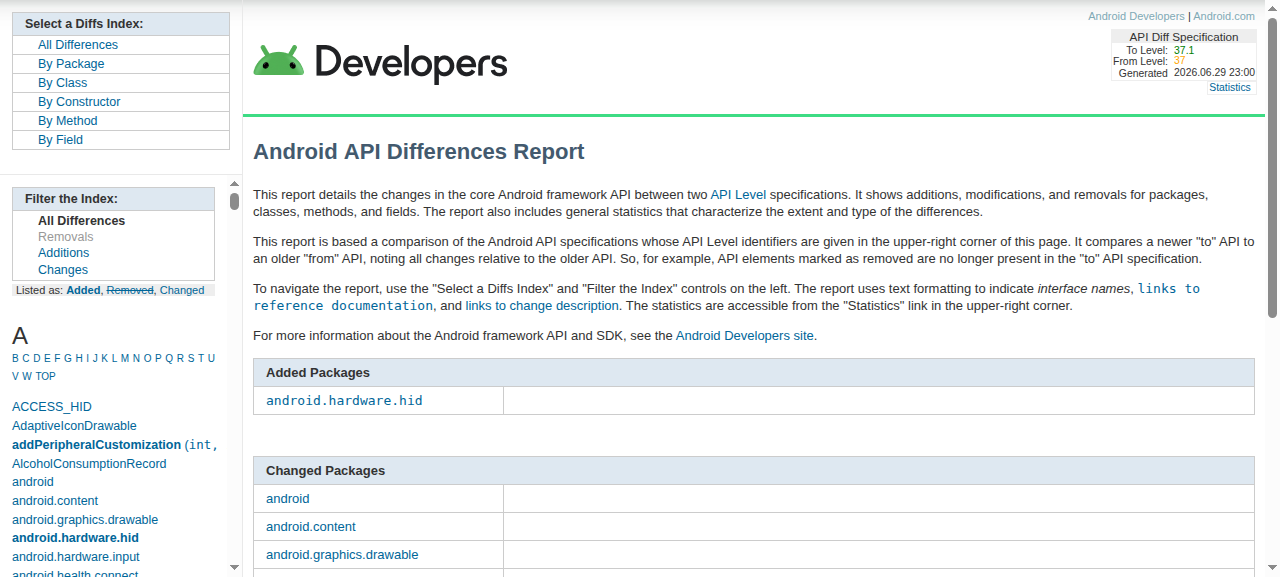Image resolution: width=1280 pixels, height=577 pixels.
Task: Click the index frame scrollbar up arrow
Action: tap(234, 184)
